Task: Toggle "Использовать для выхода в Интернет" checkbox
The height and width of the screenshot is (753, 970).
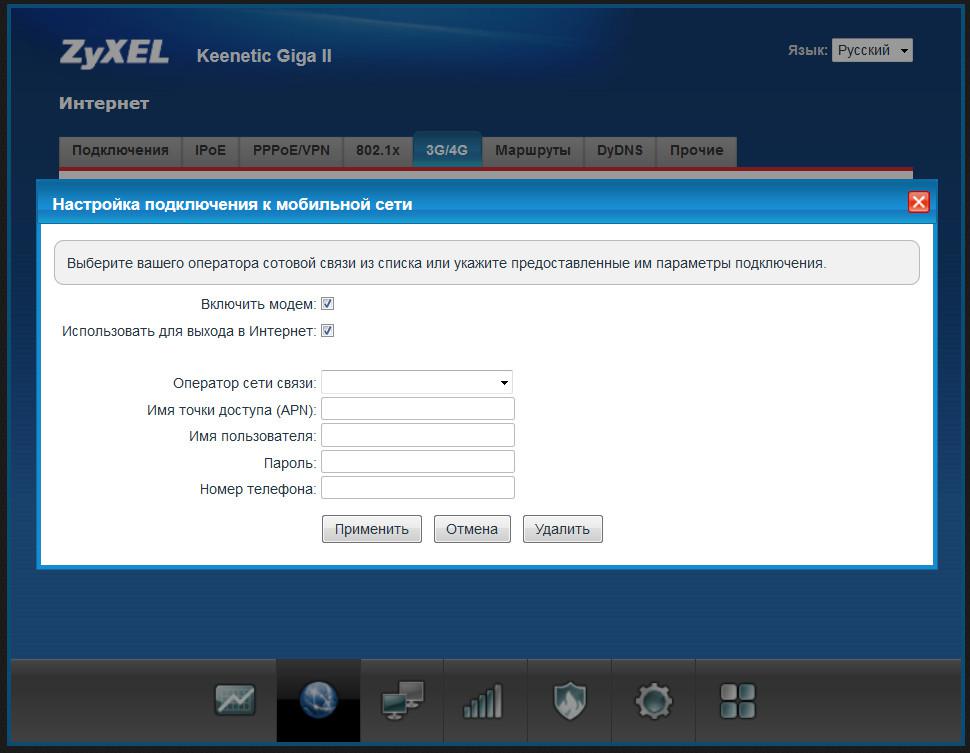Action: (x=327, y=331)
